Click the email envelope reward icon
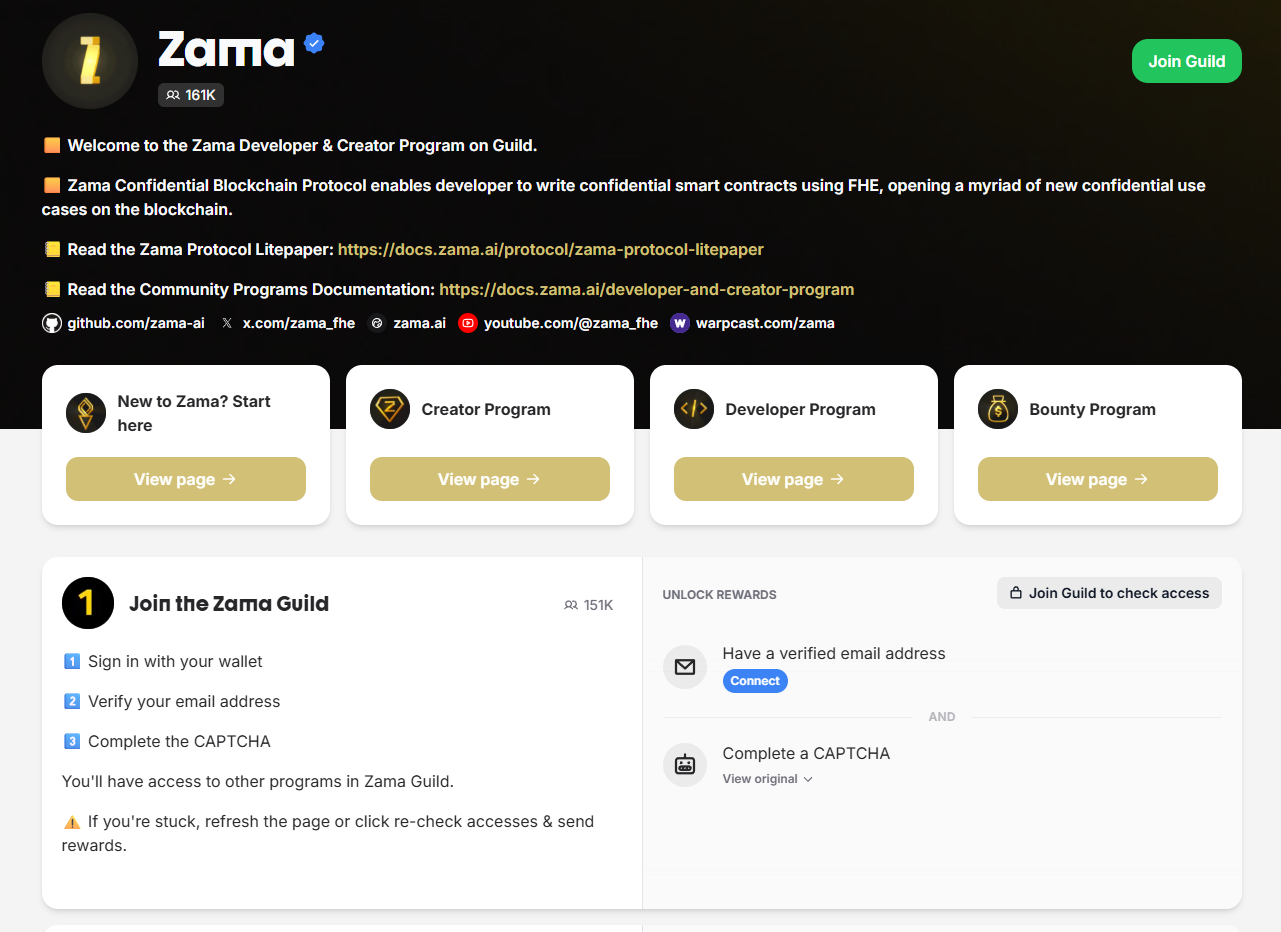The image size is (1281, 932). click(x=684, y=667)
